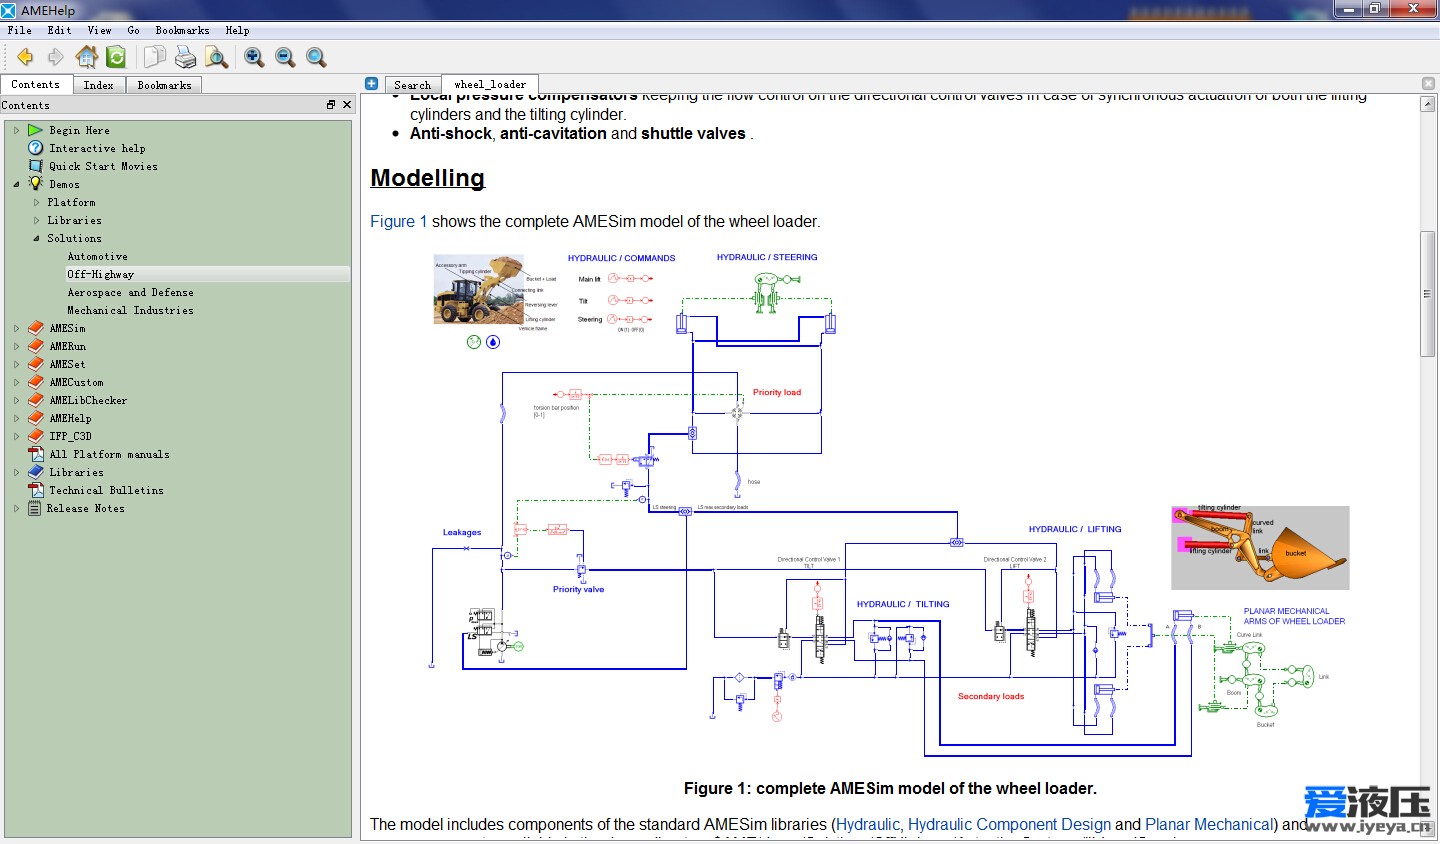Expand the Begin Here tree node
1440x844 pixels.
click(x=16, y=130)
